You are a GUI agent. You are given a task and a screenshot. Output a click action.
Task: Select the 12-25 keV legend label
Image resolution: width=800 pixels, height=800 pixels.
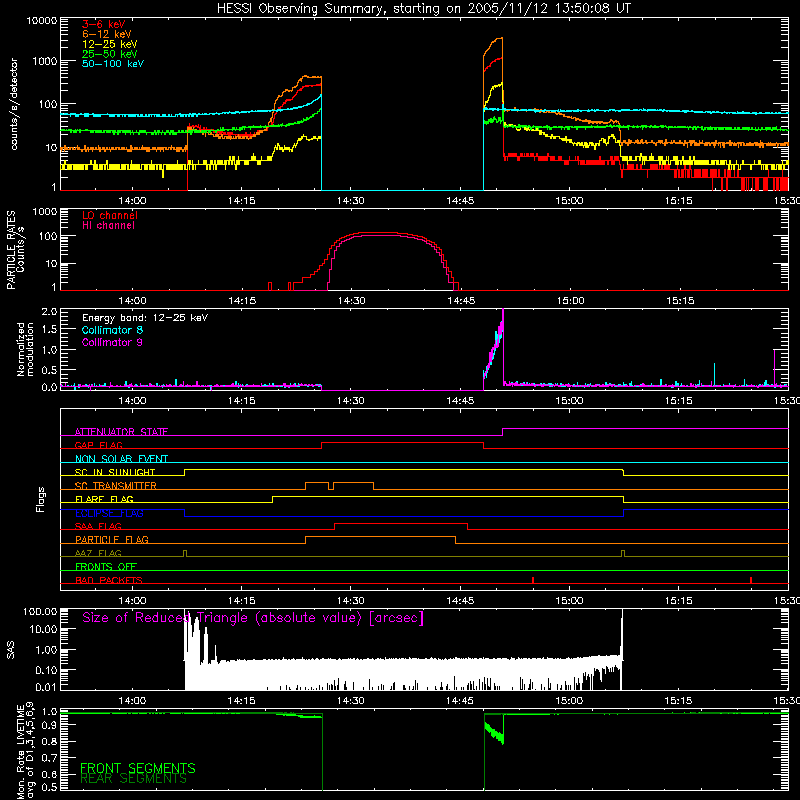point(110,44)
